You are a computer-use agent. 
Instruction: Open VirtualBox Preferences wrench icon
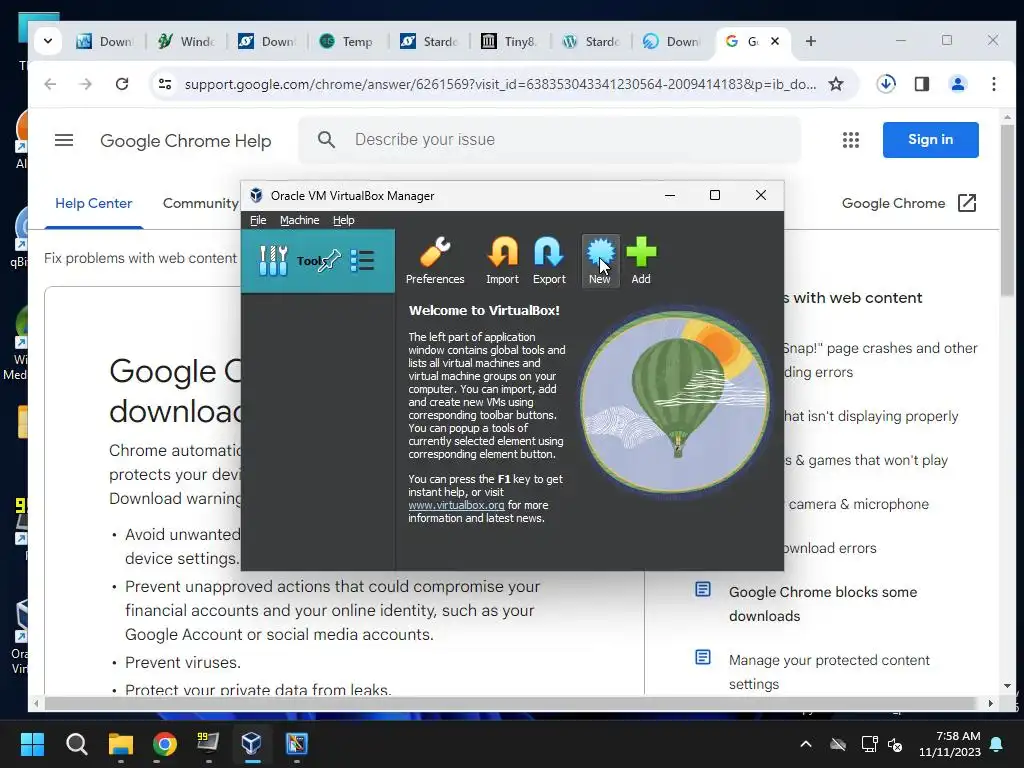pos(435,261)
